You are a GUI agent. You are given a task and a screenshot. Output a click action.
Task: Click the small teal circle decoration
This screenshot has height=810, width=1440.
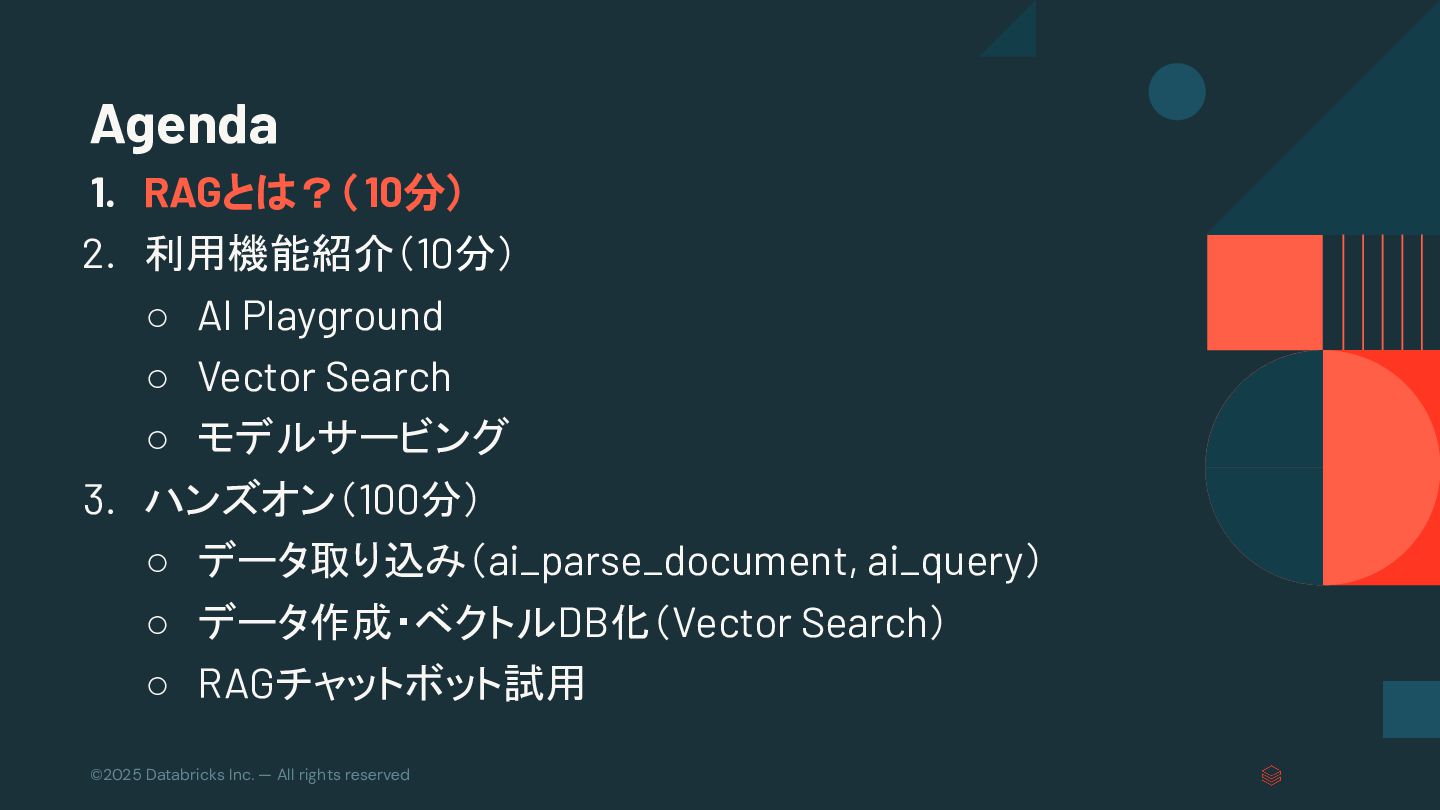pos(1177,92)
